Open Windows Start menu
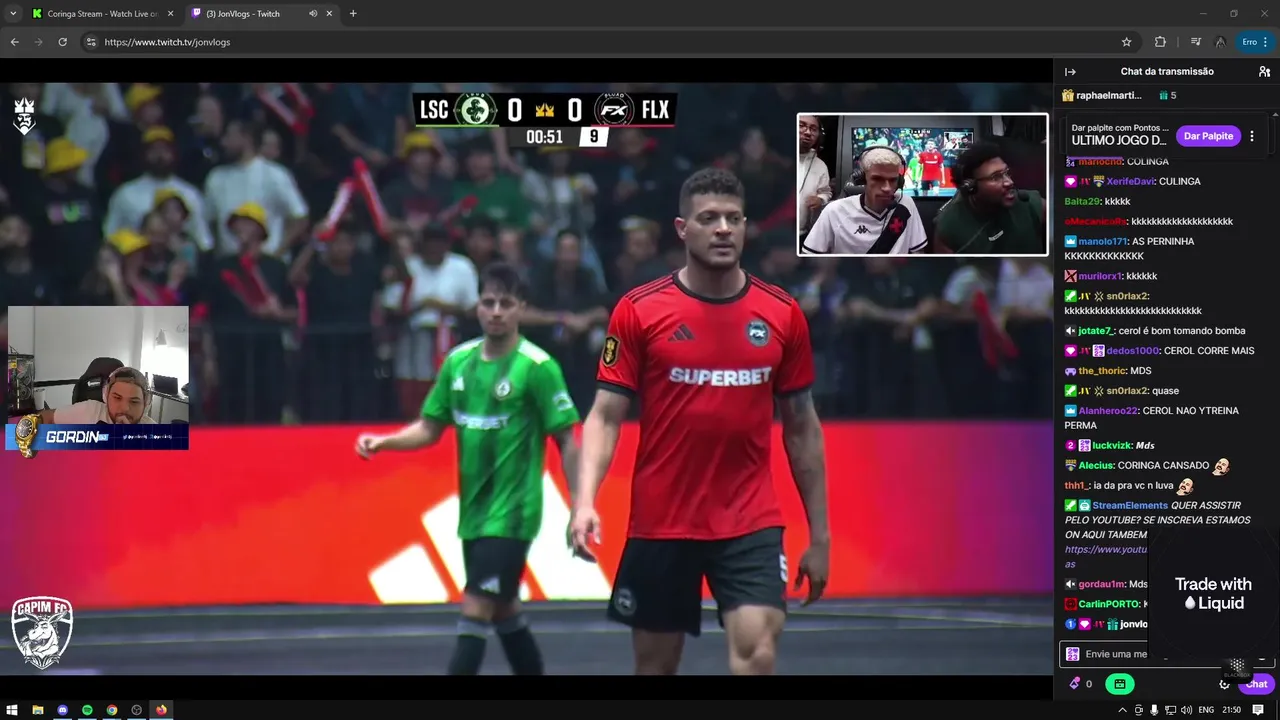Screen dimensions: 1280x720 pos(13,710)
